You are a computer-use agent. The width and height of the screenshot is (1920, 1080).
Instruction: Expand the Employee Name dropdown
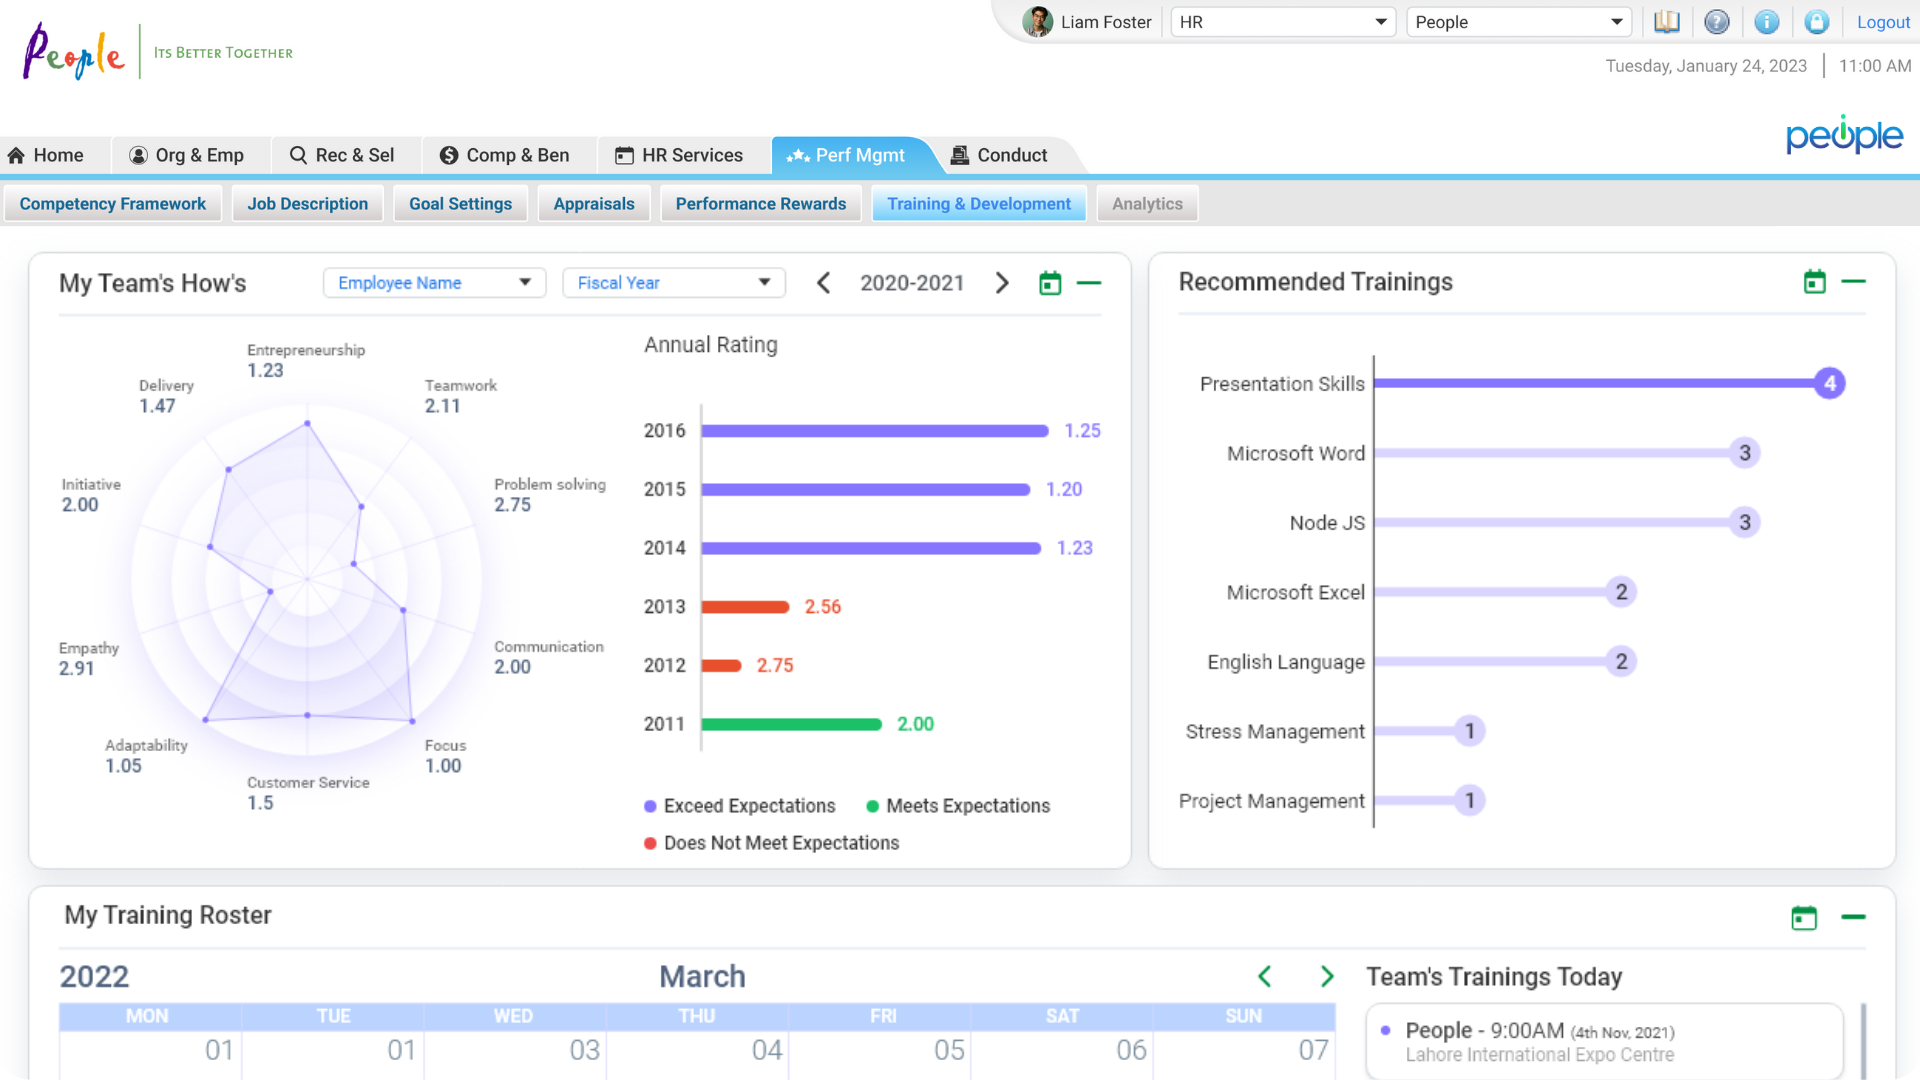434,283
